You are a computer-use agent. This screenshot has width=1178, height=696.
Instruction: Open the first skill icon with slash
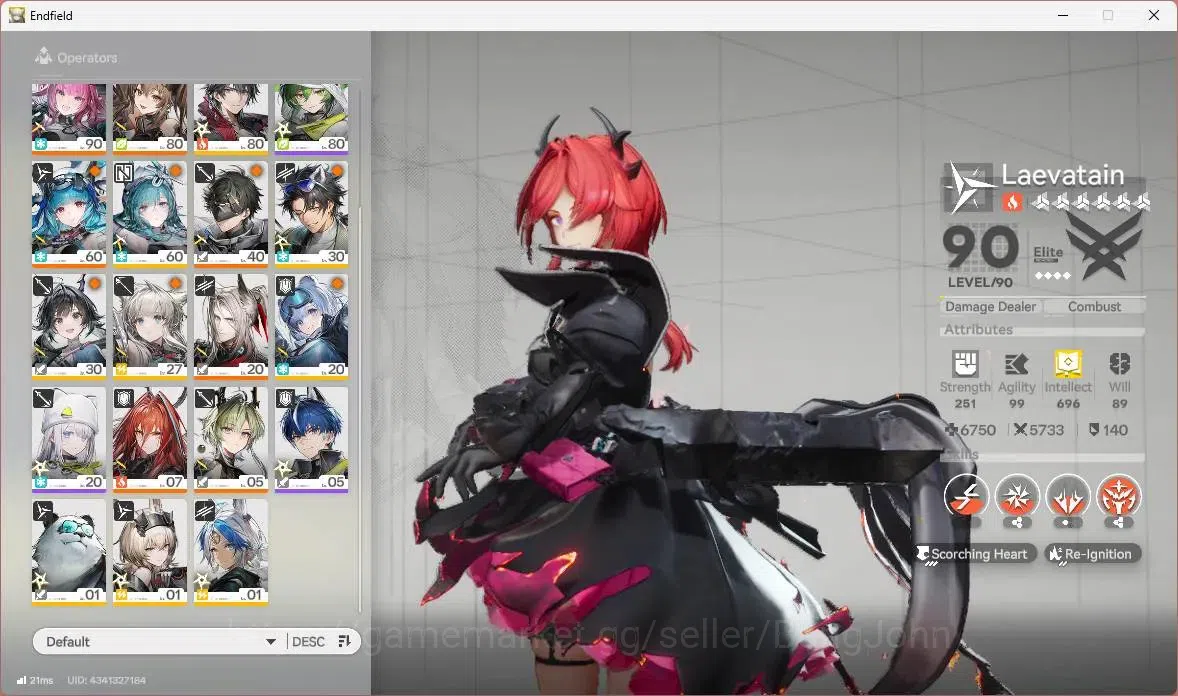tap(966, 496)
